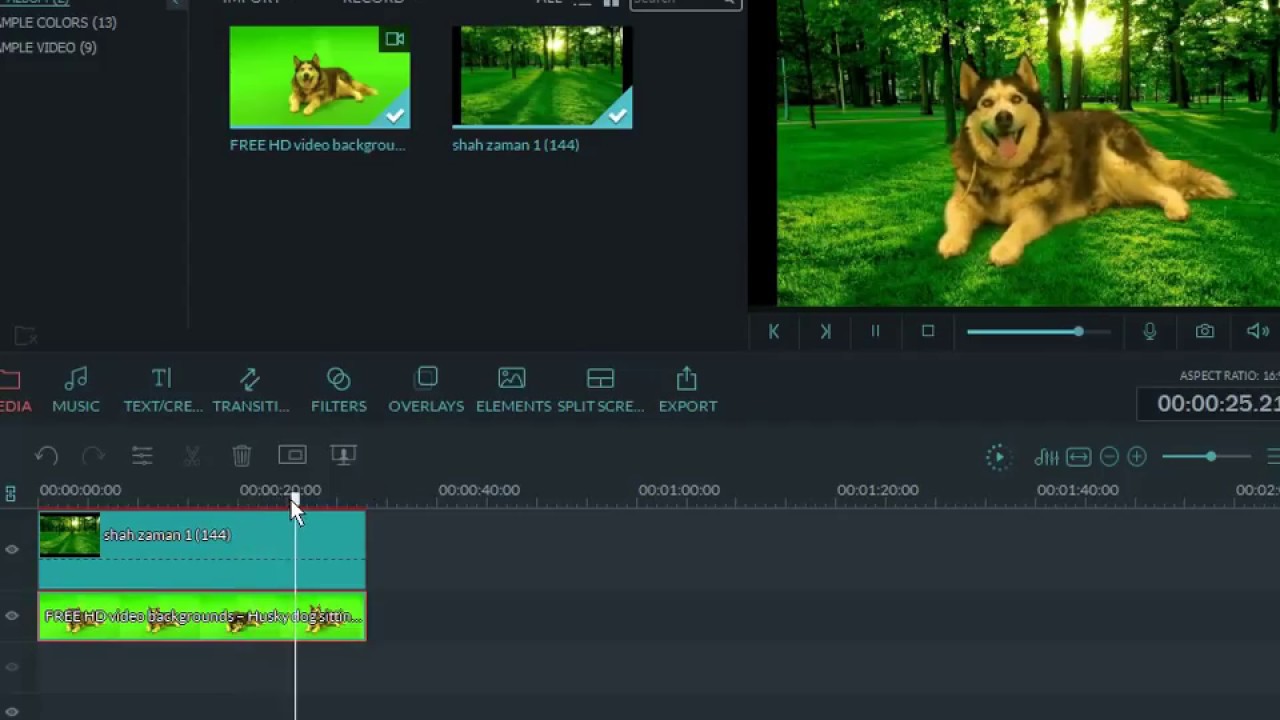The image size is (1280, 720).
Task: Toggle the eye on the empty third track
Action: 12,667
